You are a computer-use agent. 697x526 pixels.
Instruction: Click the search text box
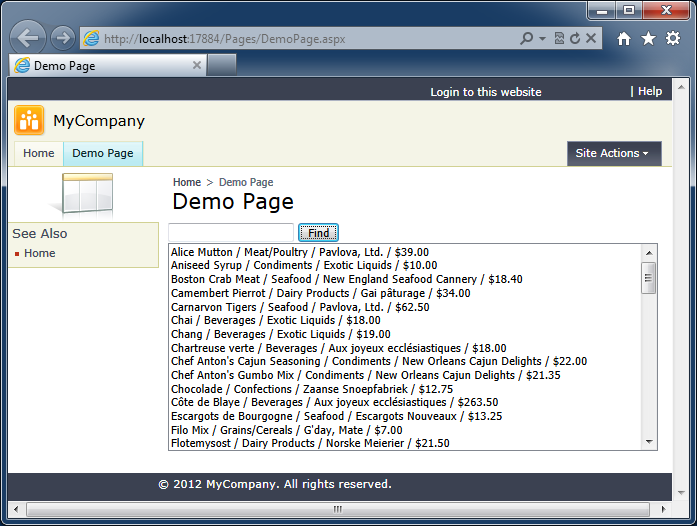231,233
